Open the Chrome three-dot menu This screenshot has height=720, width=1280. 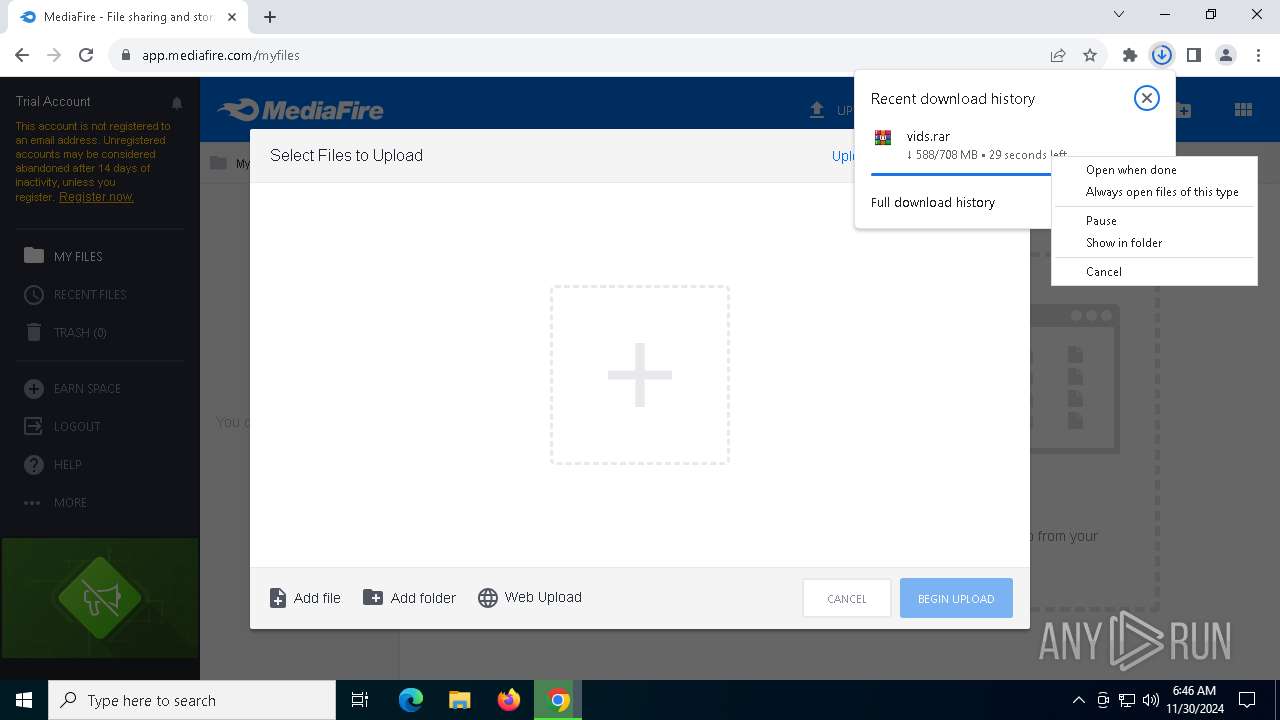(x=1257, y=56)
